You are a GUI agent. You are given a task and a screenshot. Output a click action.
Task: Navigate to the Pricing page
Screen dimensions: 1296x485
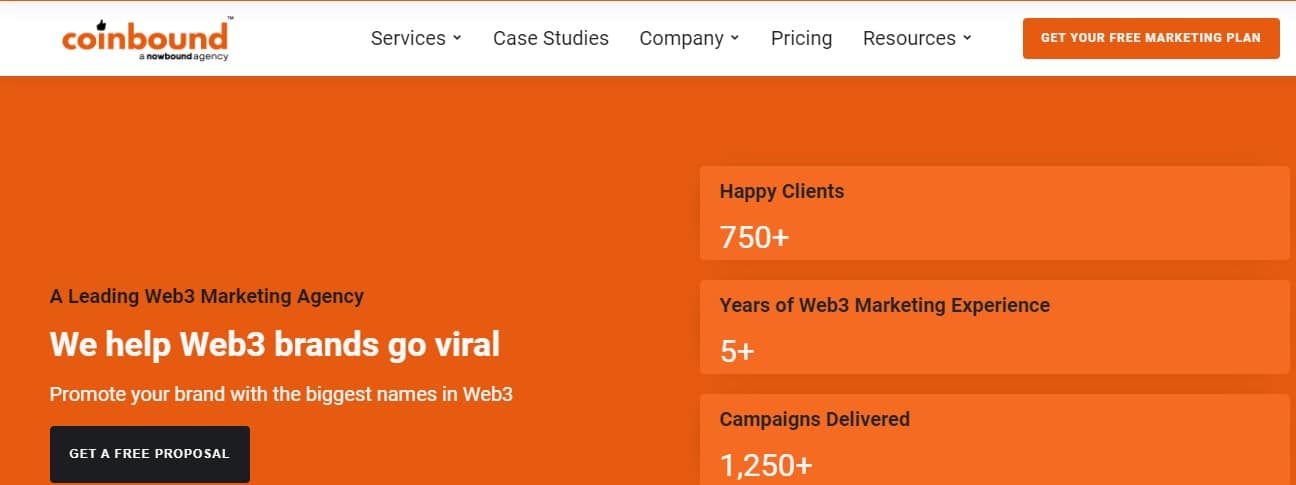tap(801, 38)
